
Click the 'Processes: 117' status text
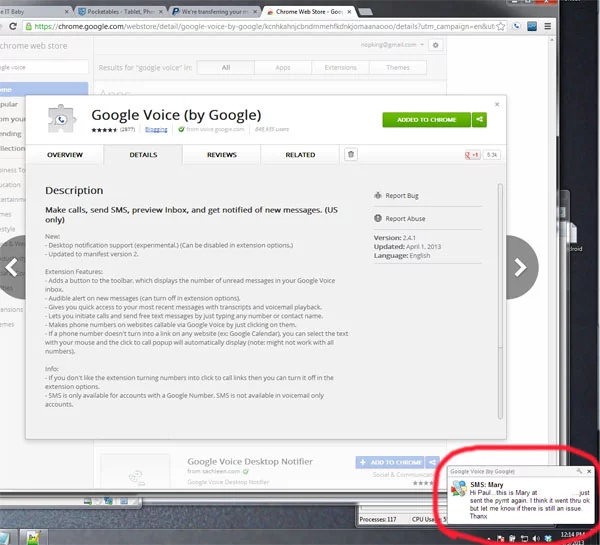coord(377,519)
